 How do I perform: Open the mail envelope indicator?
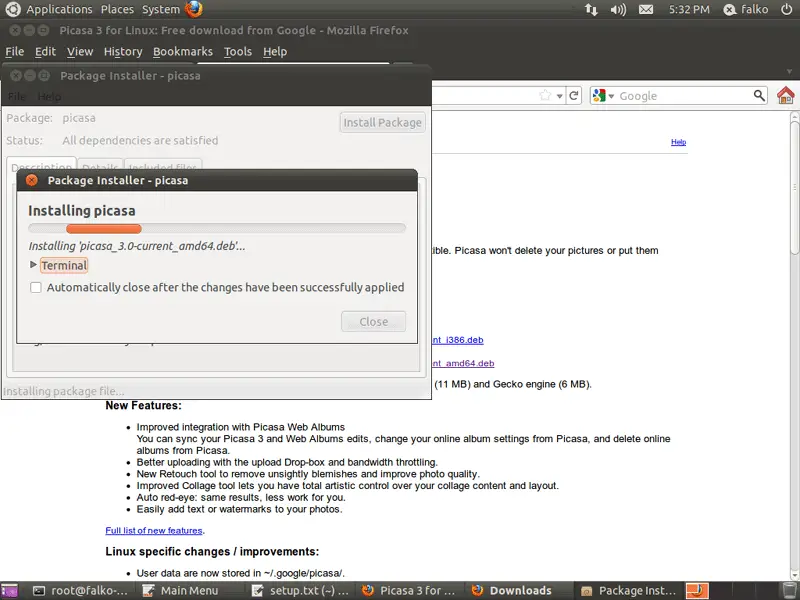point(646,9)
